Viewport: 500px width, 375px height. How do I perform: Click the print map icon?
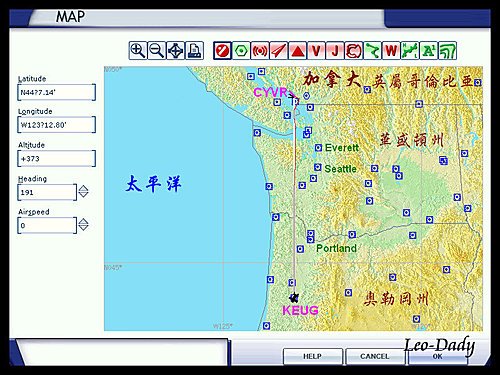[x=194, y=51]
